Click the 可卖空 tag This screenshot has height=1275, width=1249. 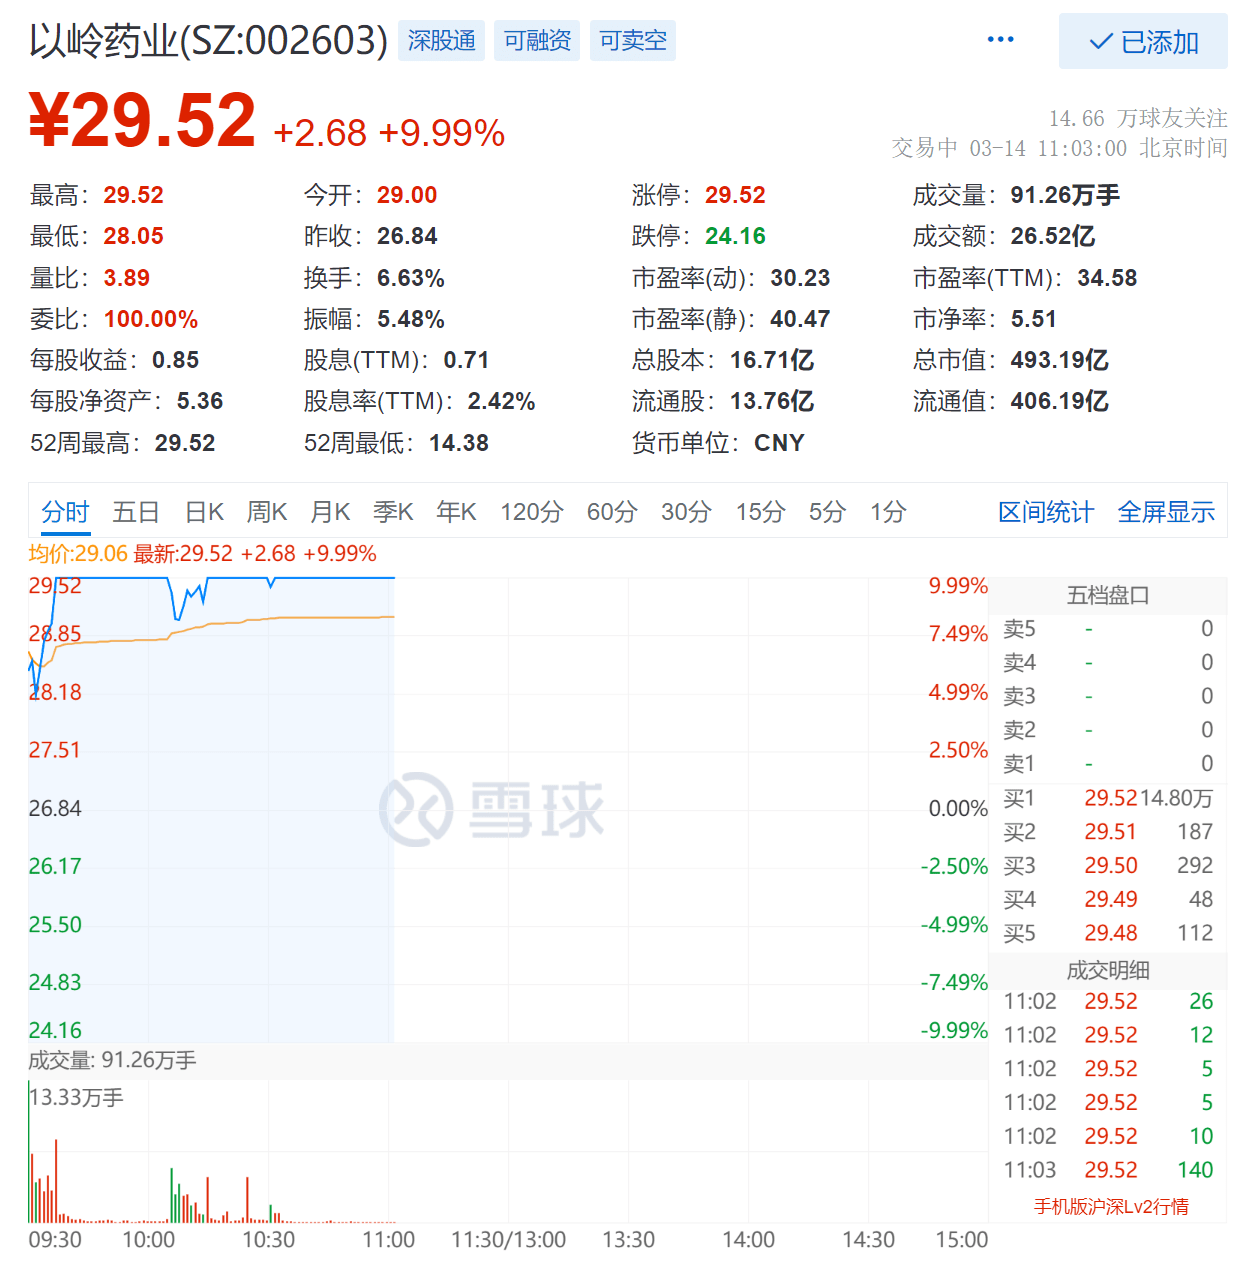coord(632,41)
